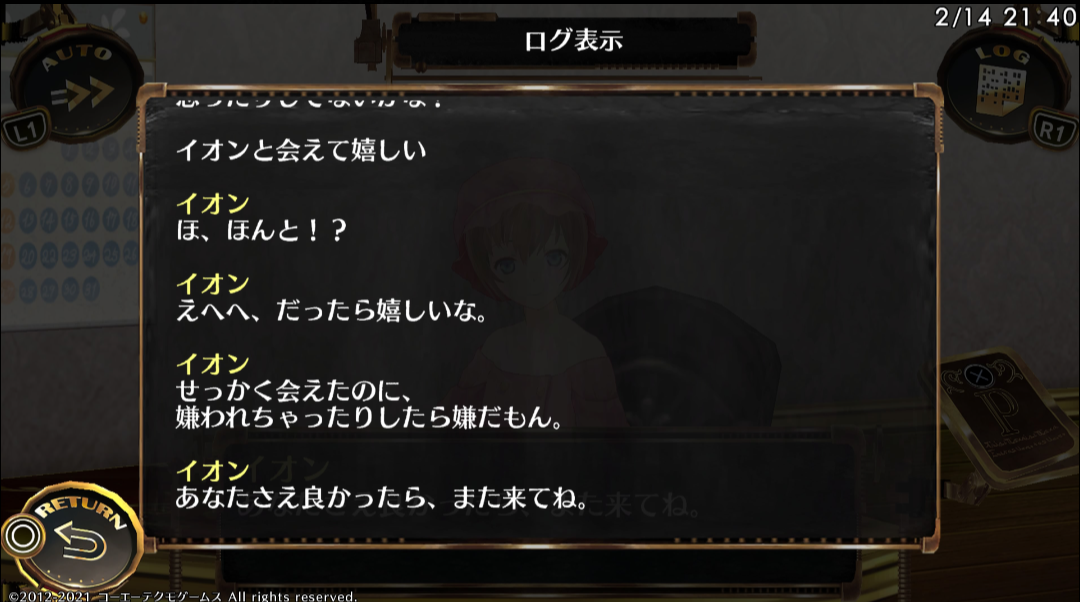The height and width of the screenshot is (602, 1080).
Task: Click the 2/14 21:40 date time display
Action: click(x=1005, y=17)
